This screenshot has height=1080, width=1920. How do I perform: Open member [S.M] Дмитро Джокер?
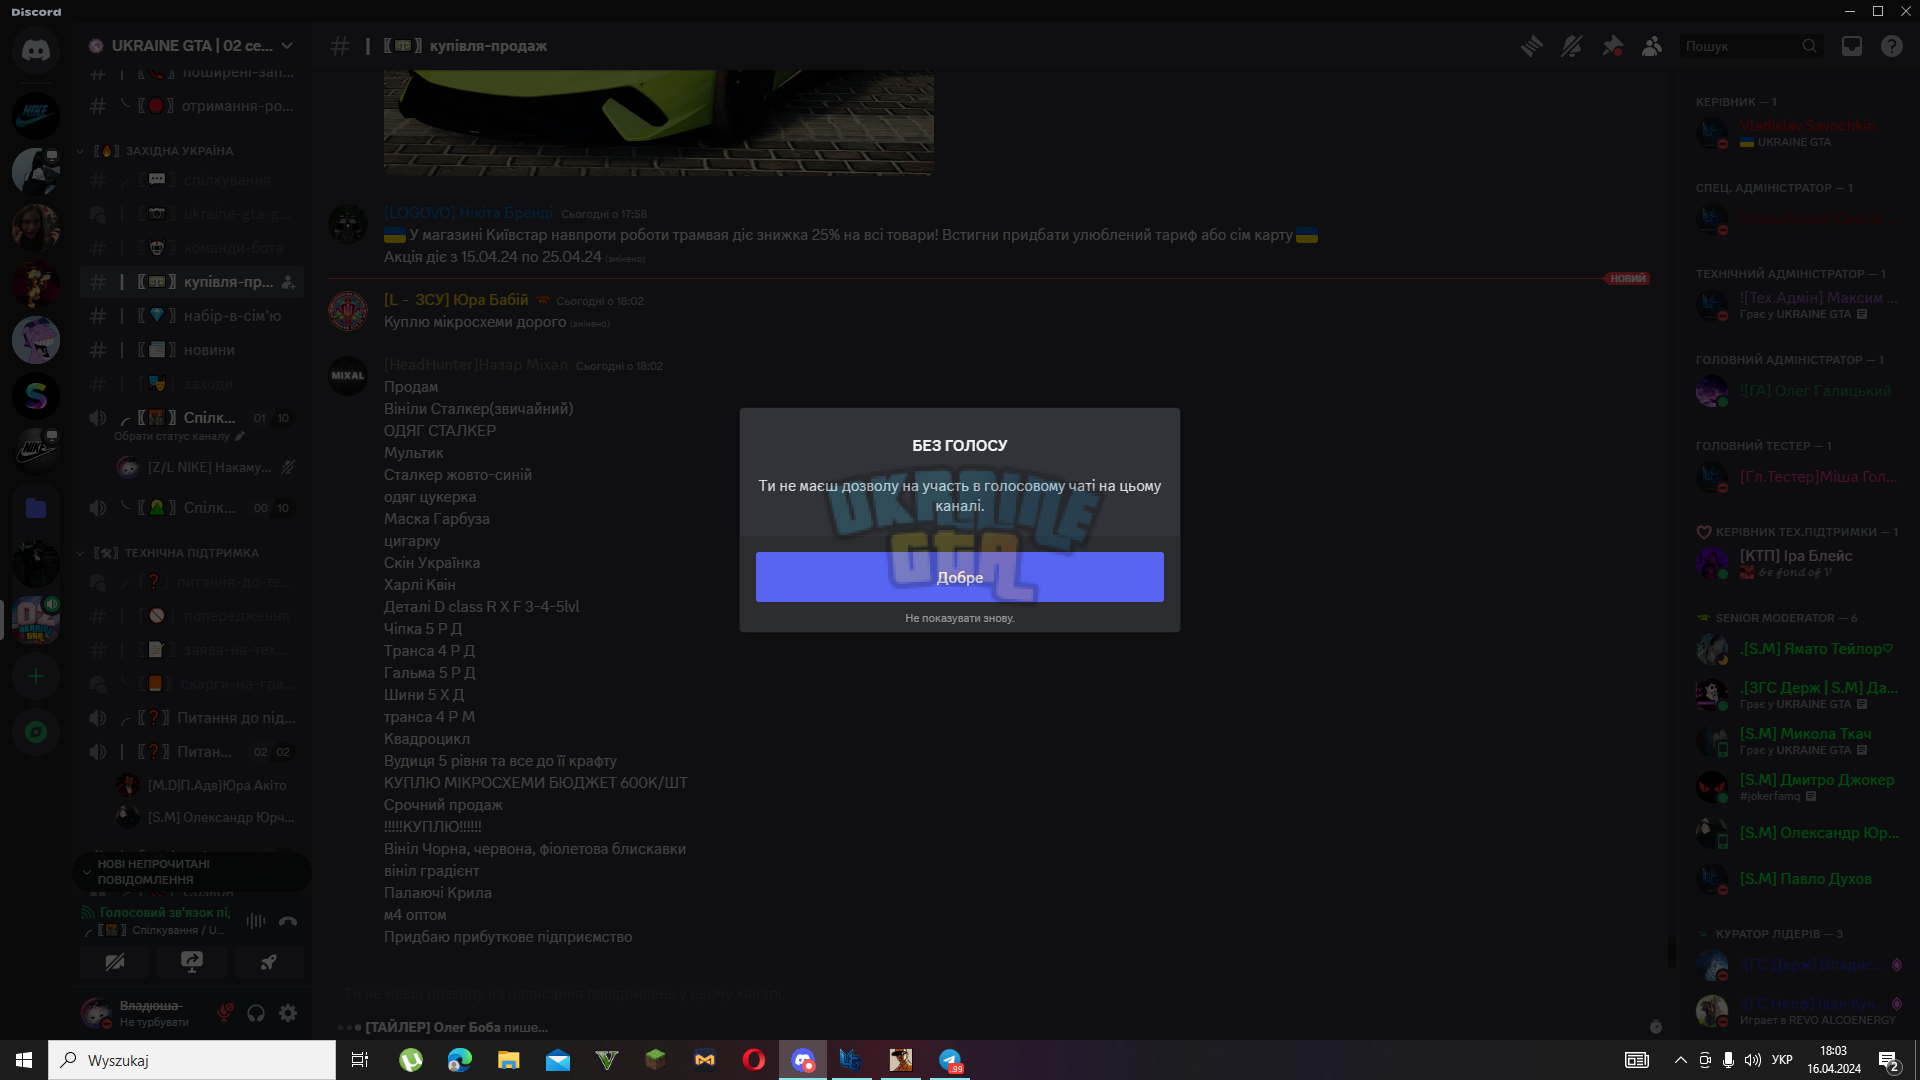click(1796, 787)
